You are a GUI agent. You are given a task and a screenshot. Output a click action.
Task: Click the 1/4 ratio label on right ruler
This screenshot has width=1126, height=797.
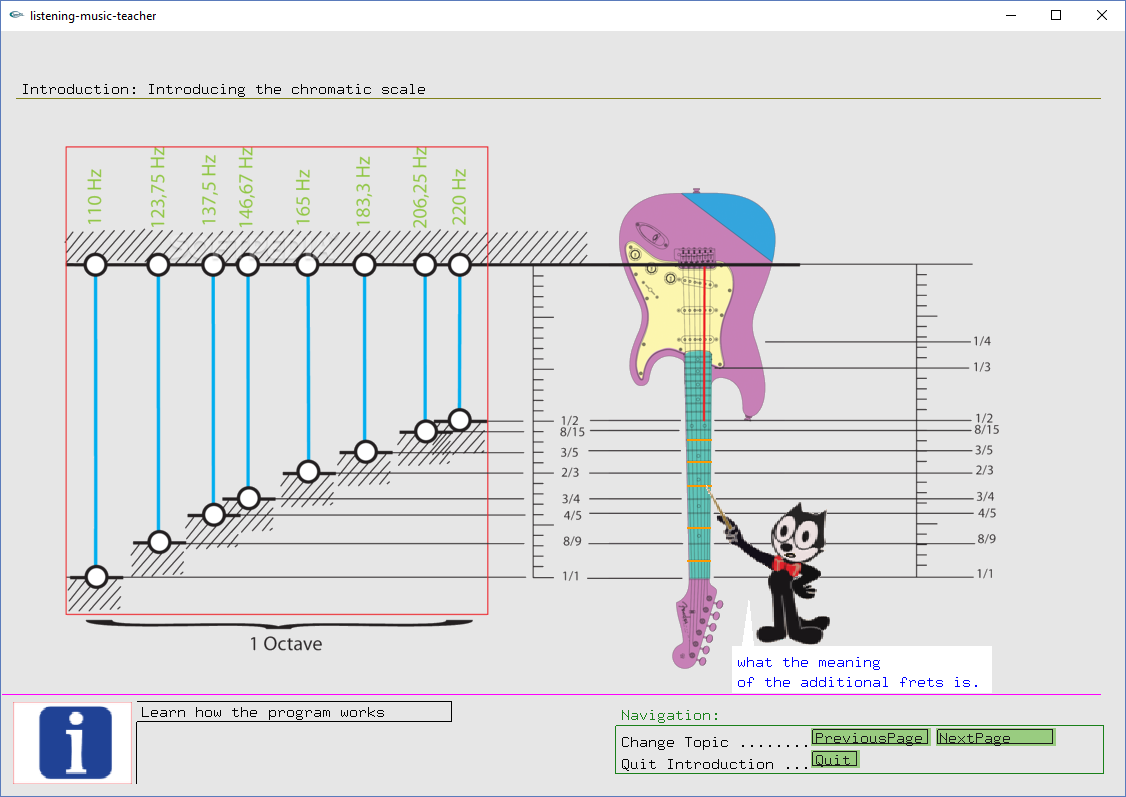982,341
